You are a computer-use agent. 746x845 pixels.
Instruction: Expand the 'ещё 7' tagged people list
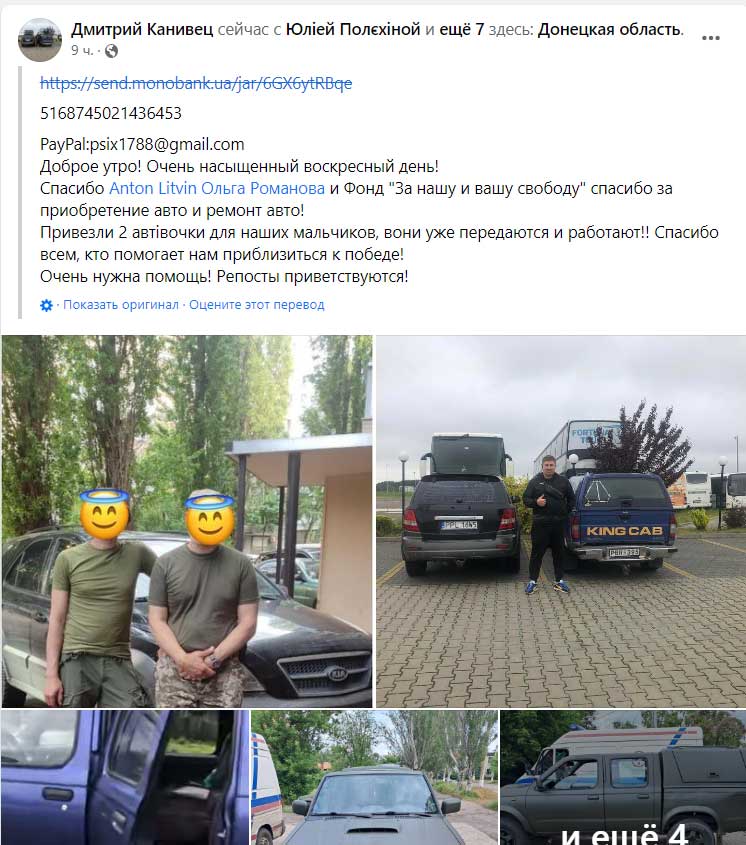(461, 29)
